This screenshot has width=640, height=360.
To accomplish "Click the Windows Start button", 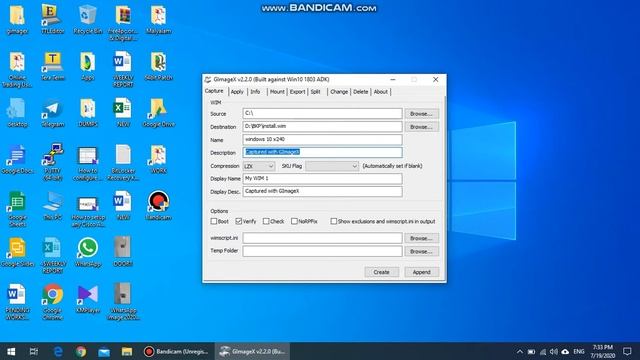I will pos(11,351).
